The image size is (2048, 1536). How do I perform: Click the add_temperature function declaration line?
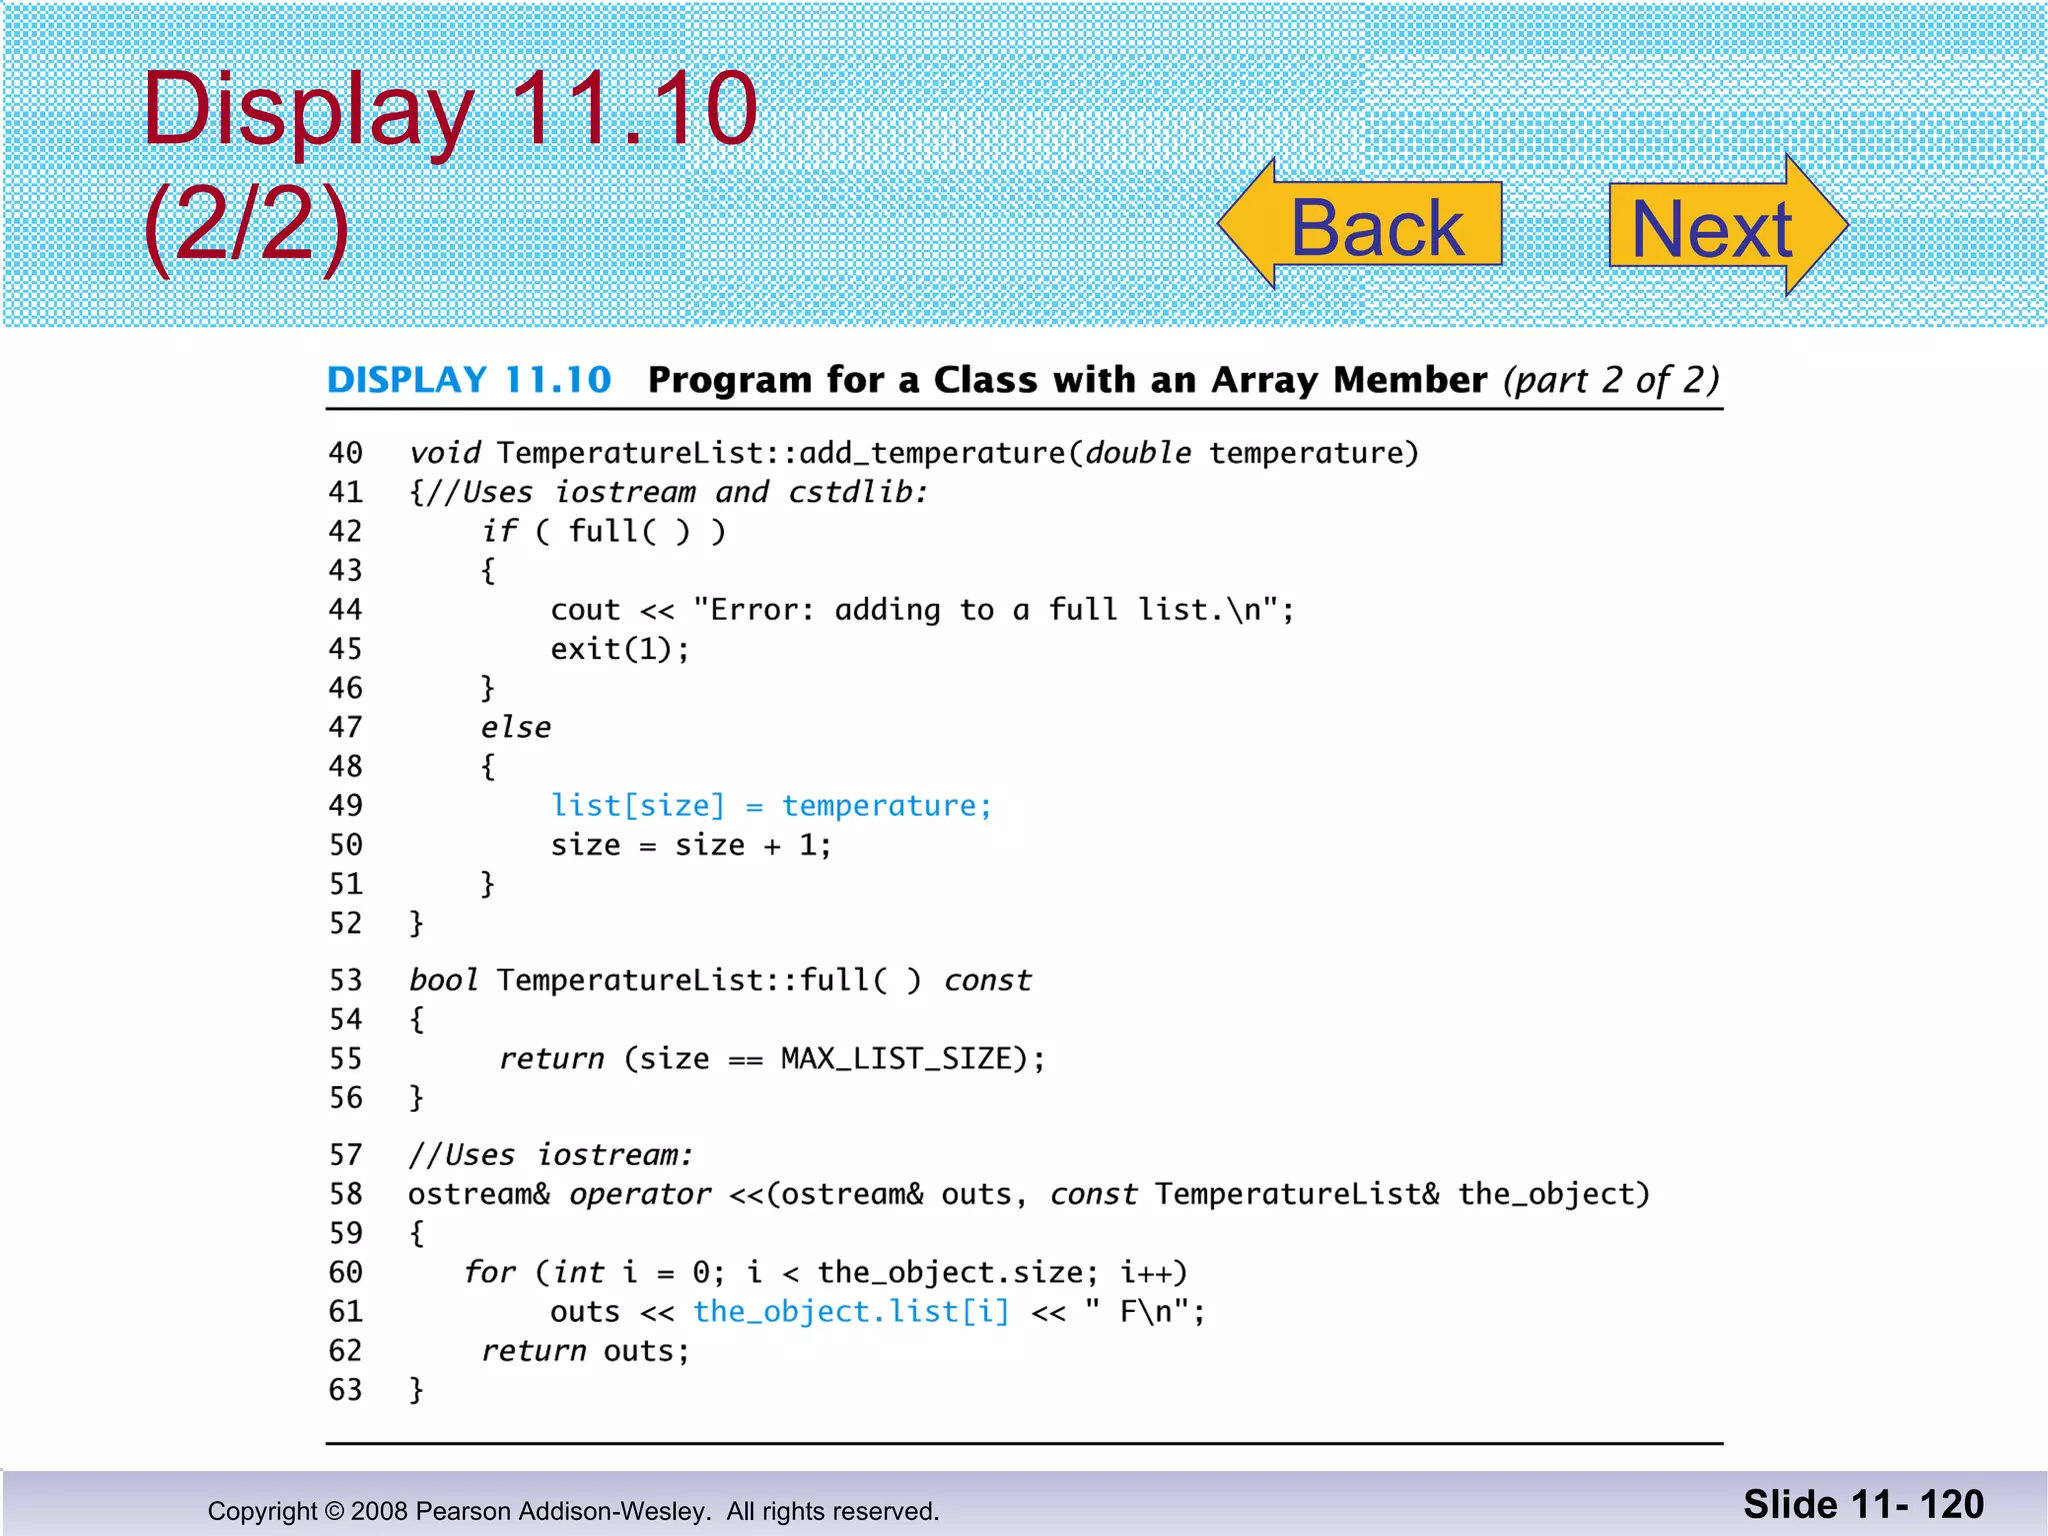tap(913, 453)
